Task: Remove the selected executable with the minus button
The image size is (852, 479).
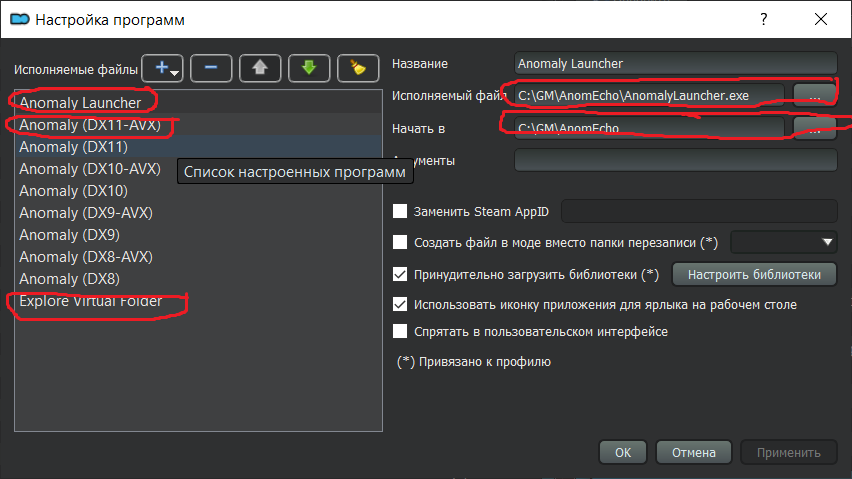Action: coord(211,68)
